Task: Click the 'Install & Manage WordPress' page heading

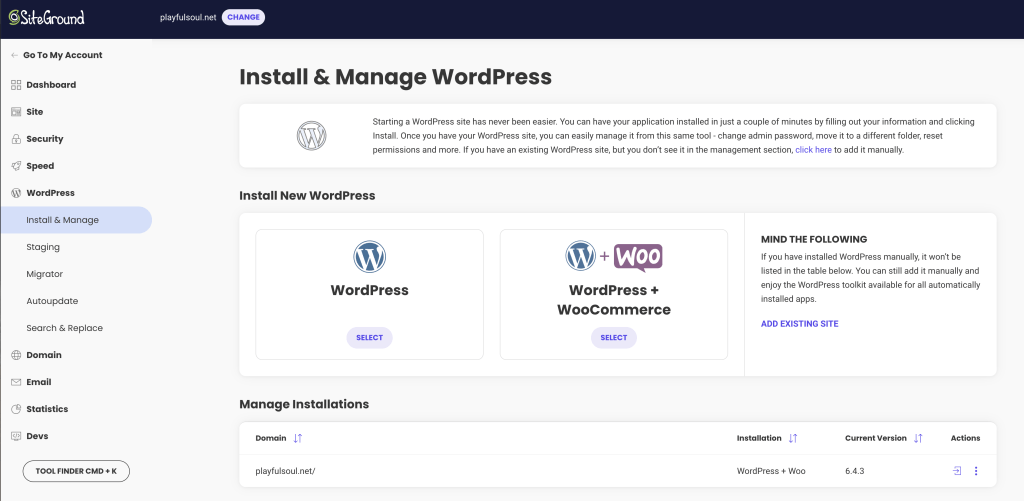Action: (x=396, y=77)
